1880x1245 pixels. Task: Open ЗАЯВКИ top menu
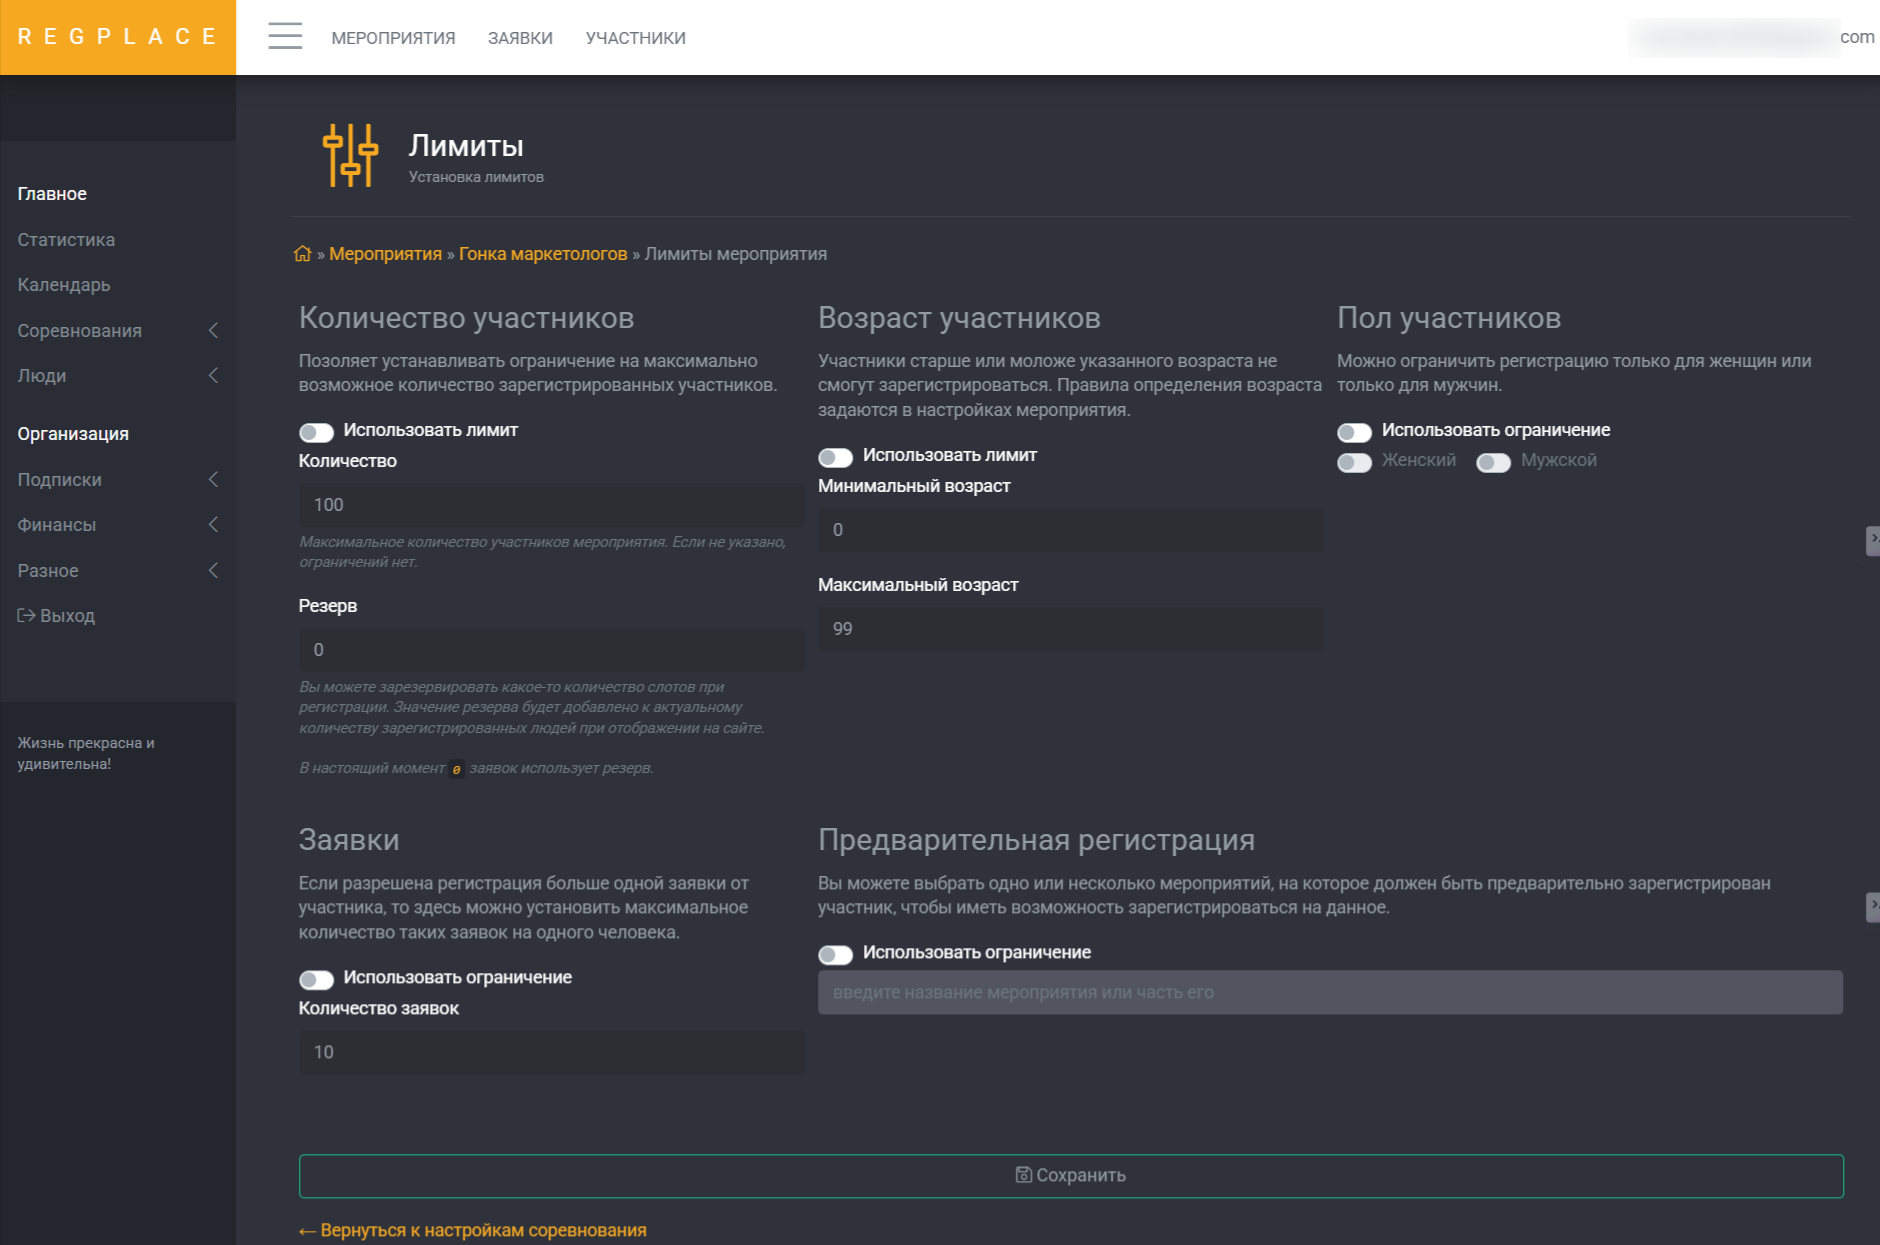pos(520,38)
